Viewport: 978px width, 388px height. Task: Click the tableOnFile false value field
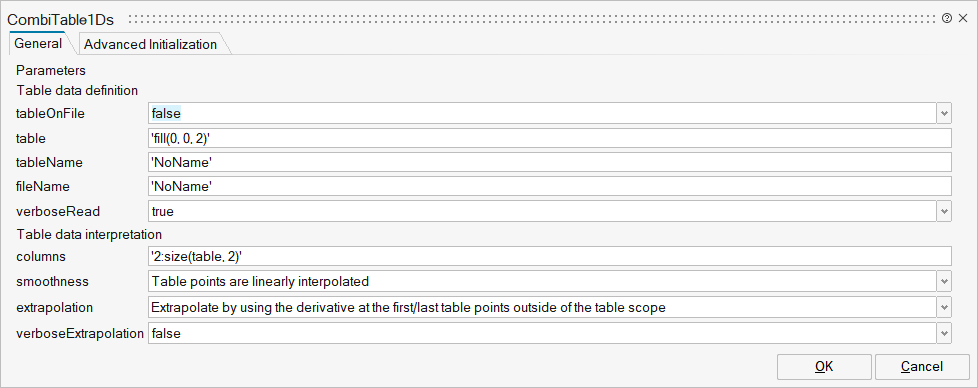coord(542,114)
